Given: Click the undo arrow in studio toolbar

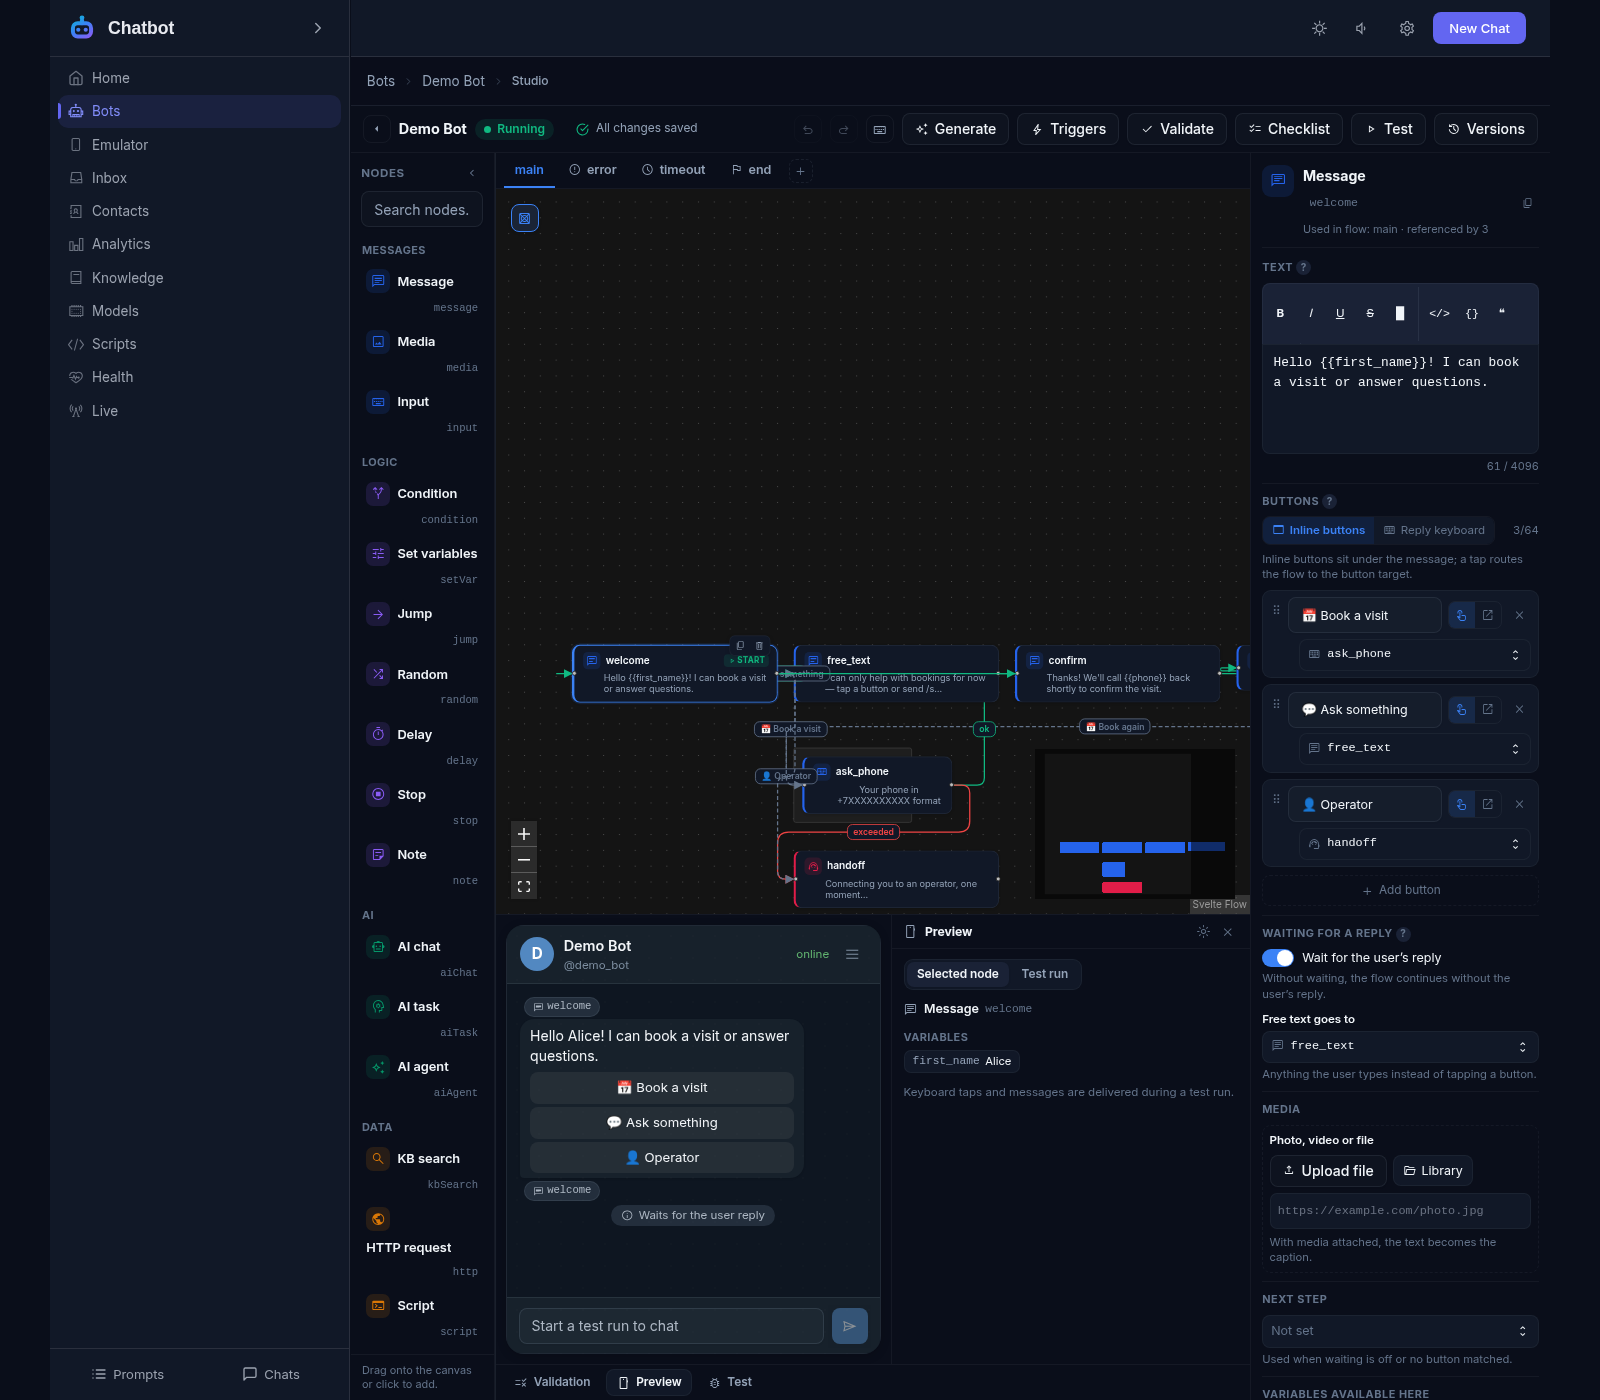Looking at the screenshot, I should tap(808, 129).
